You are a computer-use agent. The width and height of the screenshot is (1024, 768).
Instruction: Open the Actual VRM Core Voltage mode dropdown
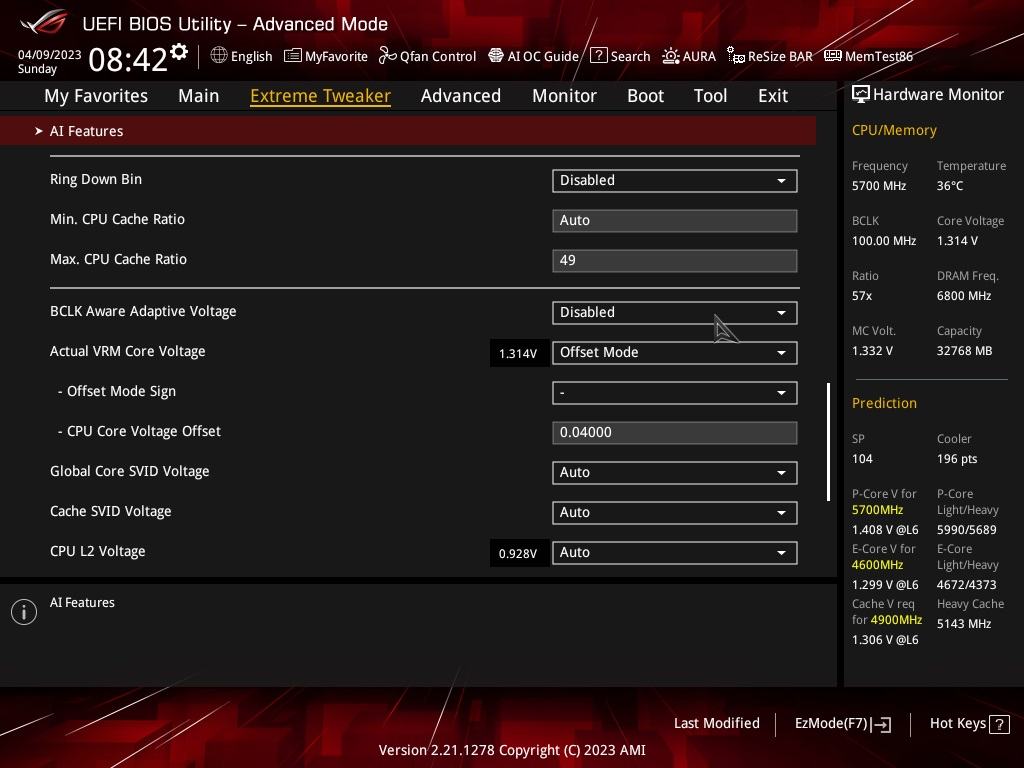675,353
